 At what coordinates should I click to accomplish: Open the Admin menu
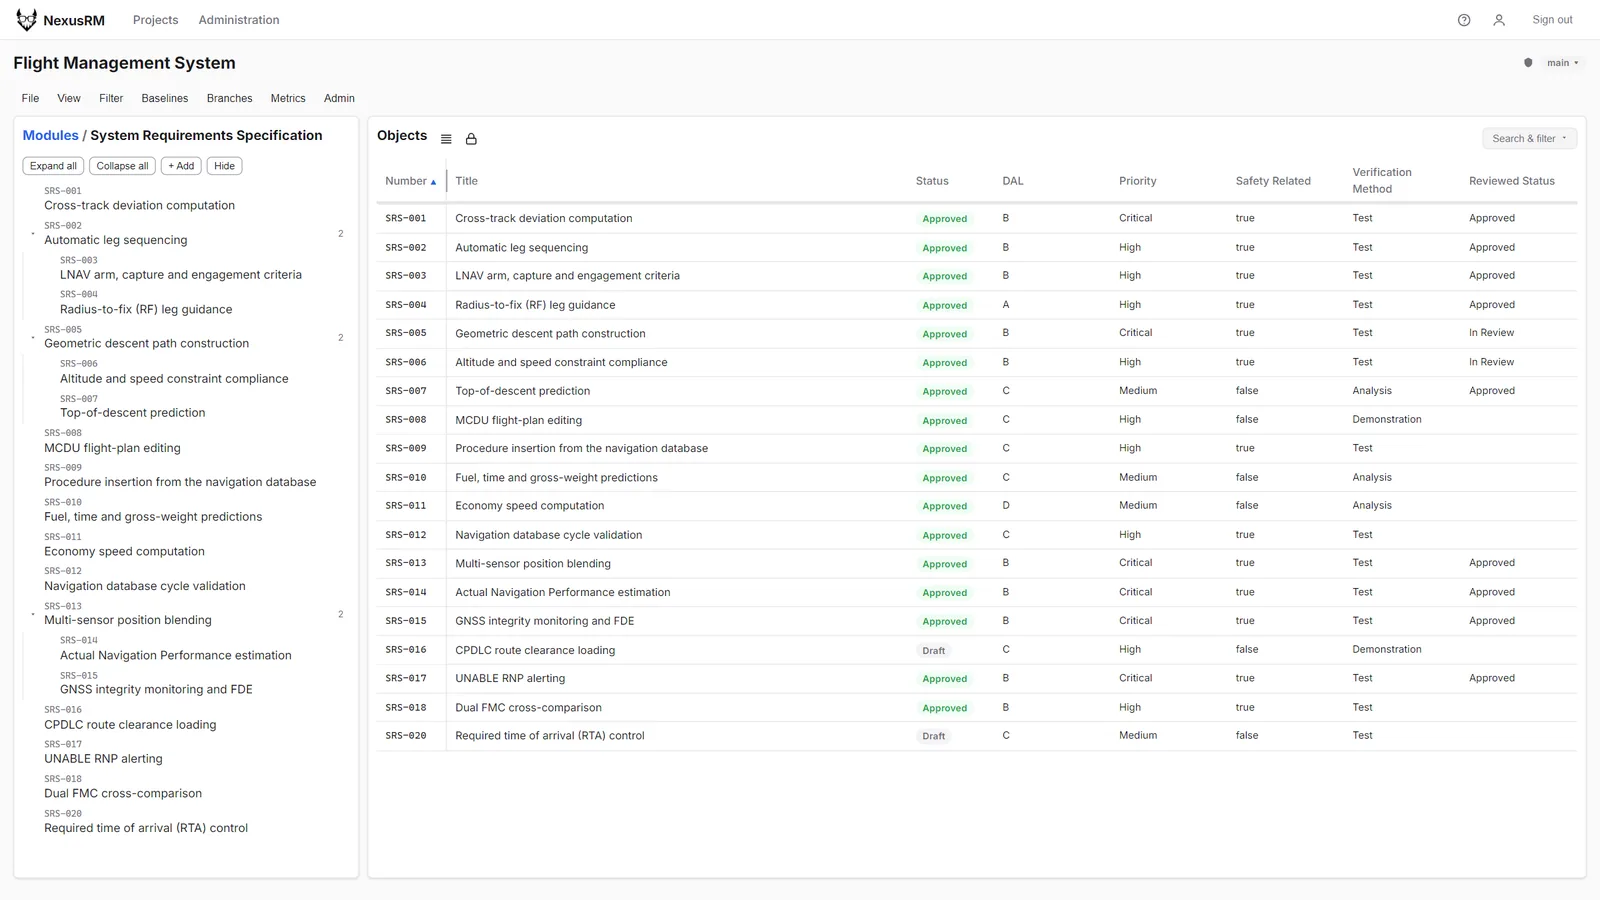(x=339, y=98)
